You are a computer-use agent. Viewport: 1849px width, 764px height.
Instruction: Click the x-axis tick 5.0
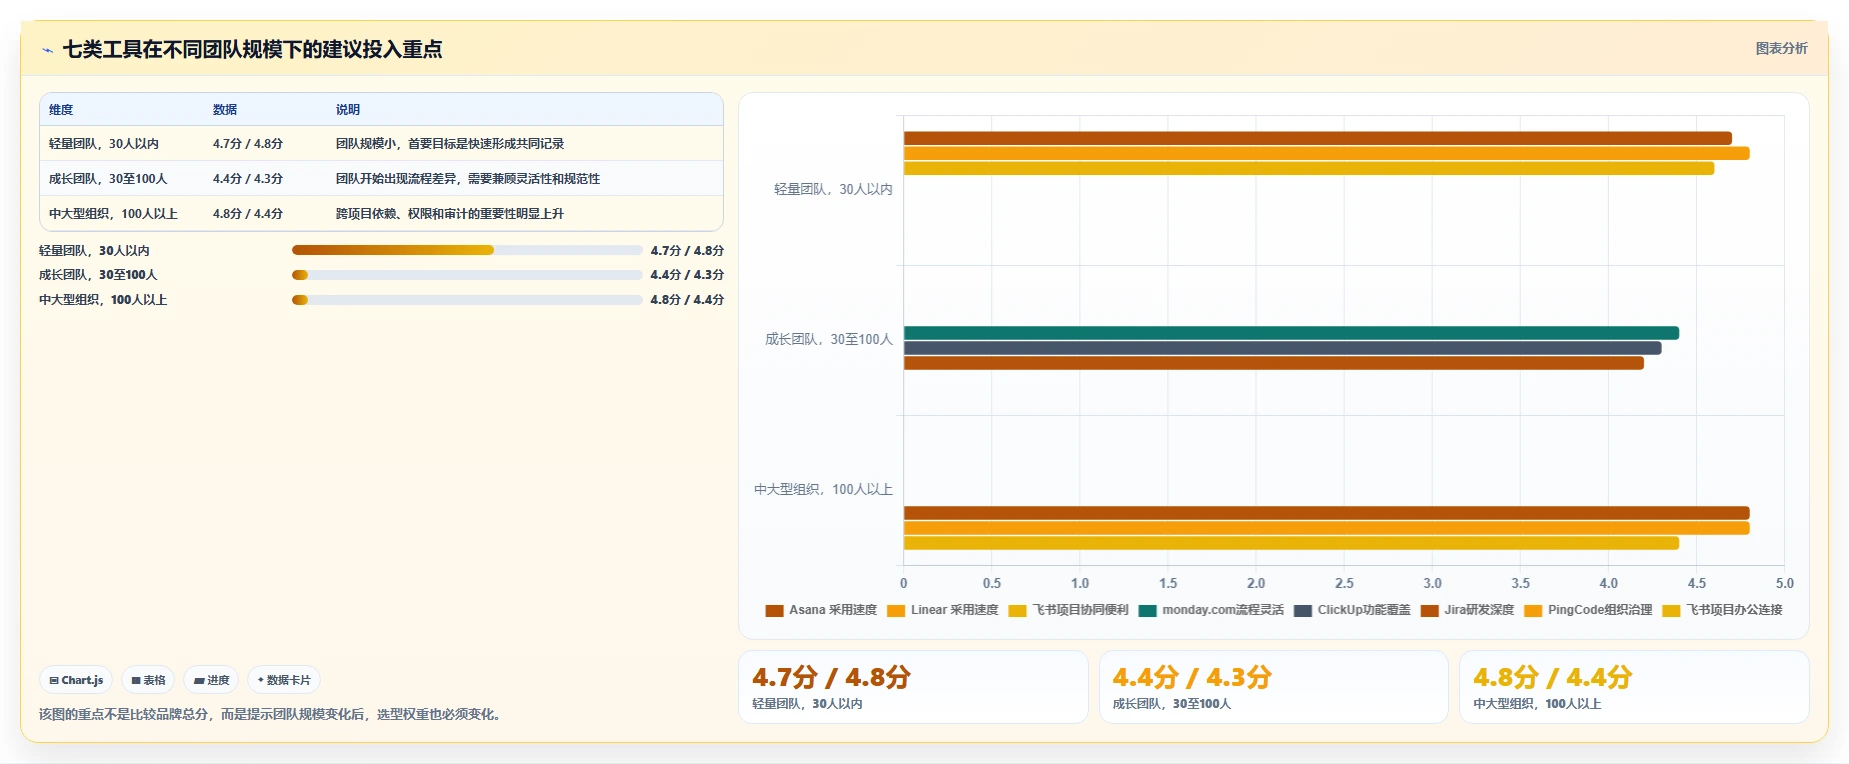click(1784, 583)
